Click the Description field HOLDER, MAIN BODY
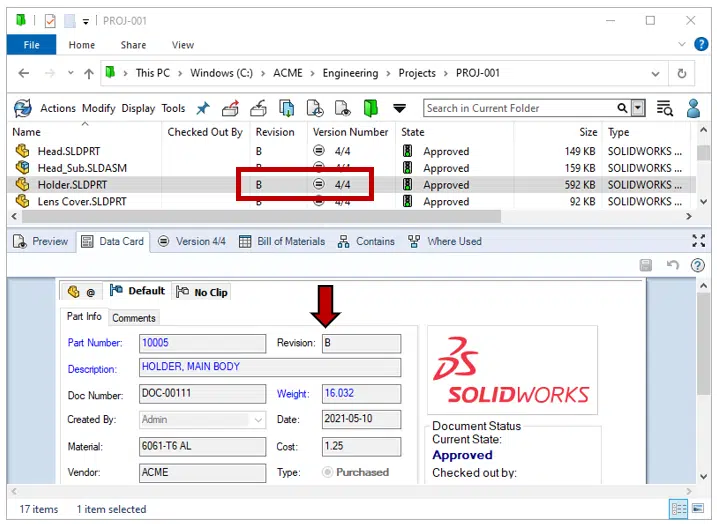Screen dimensions: 717x524 pyautogui.click(x=270, y=367)
